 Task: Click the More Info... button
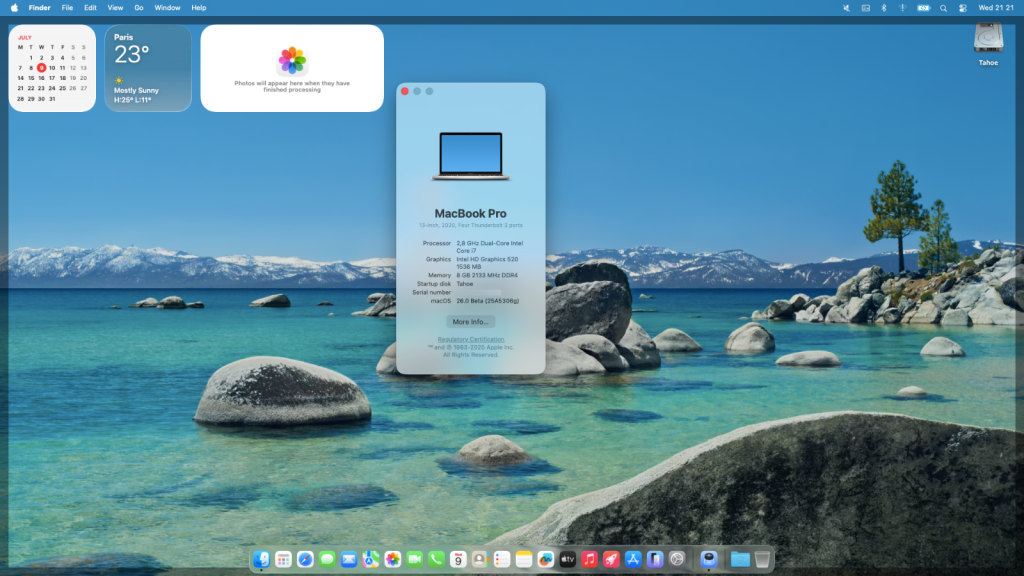coord(470,322)
